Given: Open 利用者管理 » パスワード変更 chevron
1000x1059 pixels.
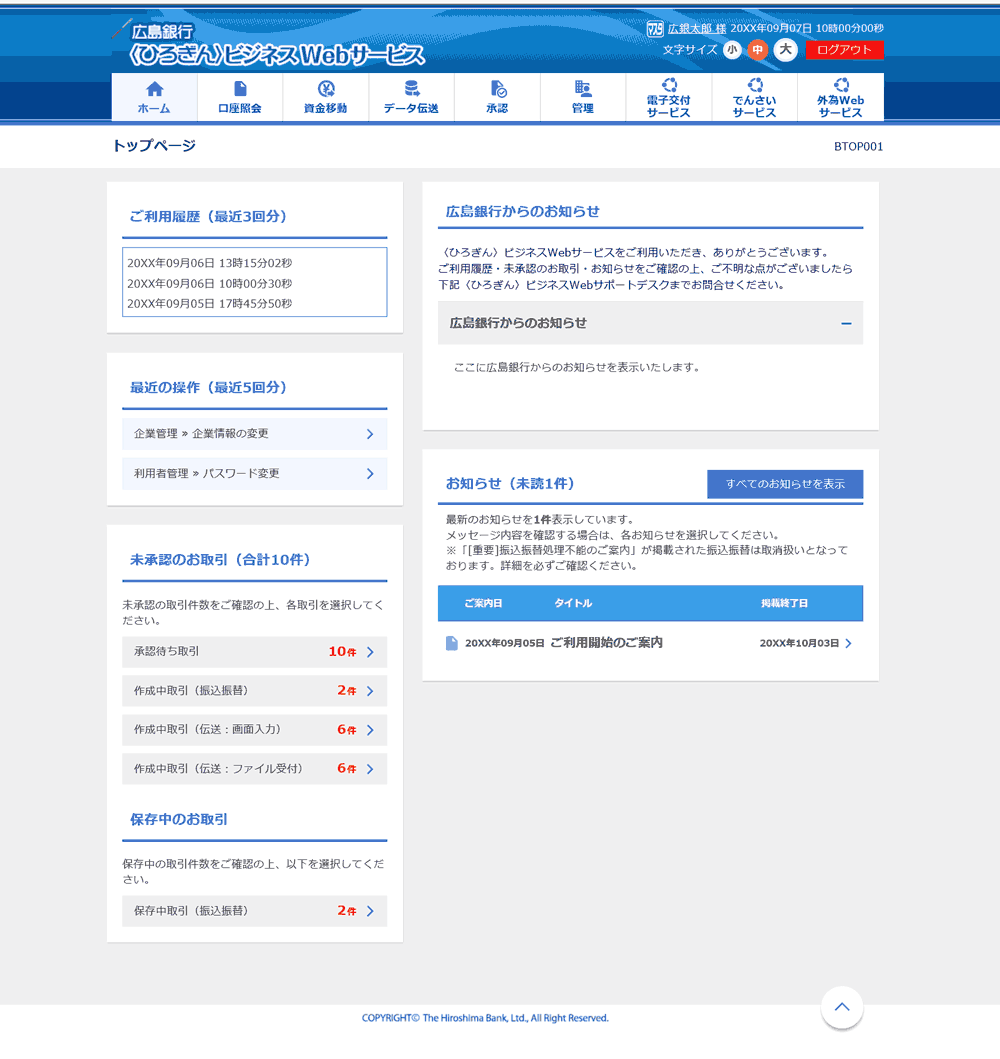Looking at the screenshot, I should tap(370, 474).
